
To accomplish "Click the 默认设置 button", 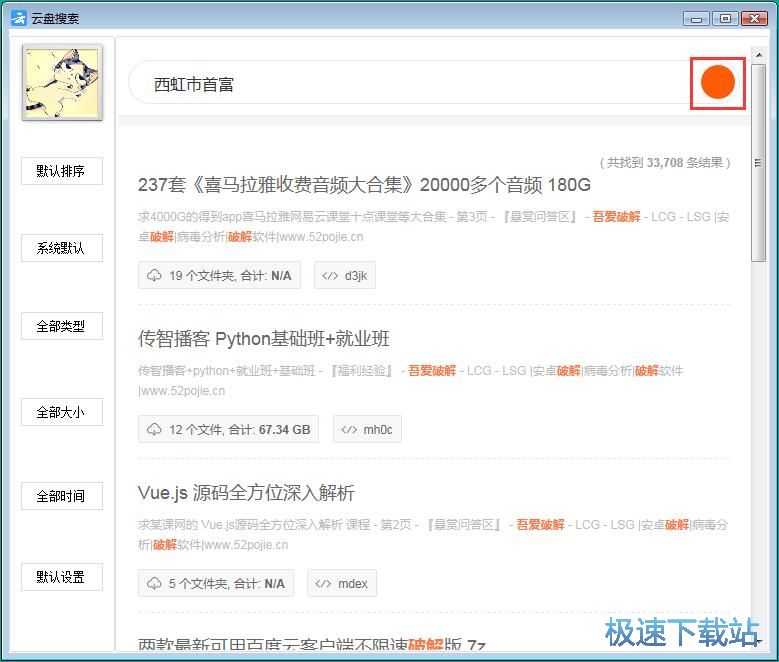I will tap(62, 577).
